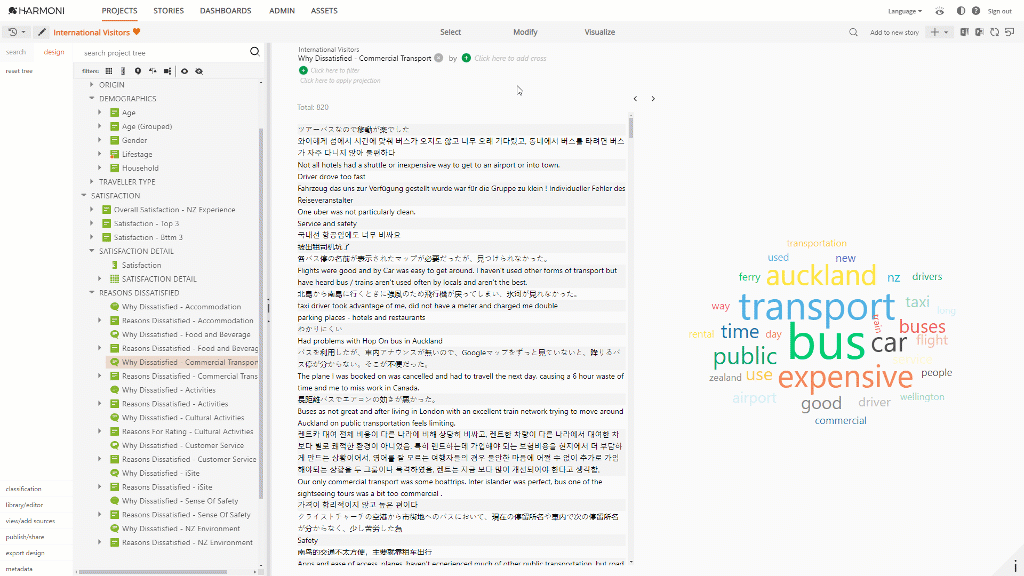
Task: Collapse the DEMOGRAPHICS folder
Action: tap(91, 99)
